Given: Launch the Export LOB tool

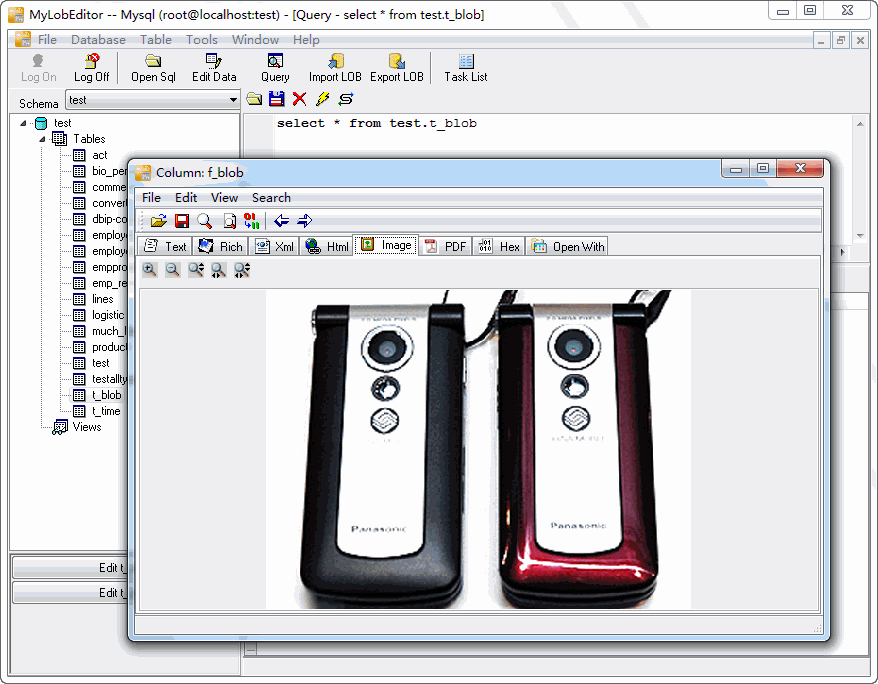Looking at the screenshot, I should point(396,68).
